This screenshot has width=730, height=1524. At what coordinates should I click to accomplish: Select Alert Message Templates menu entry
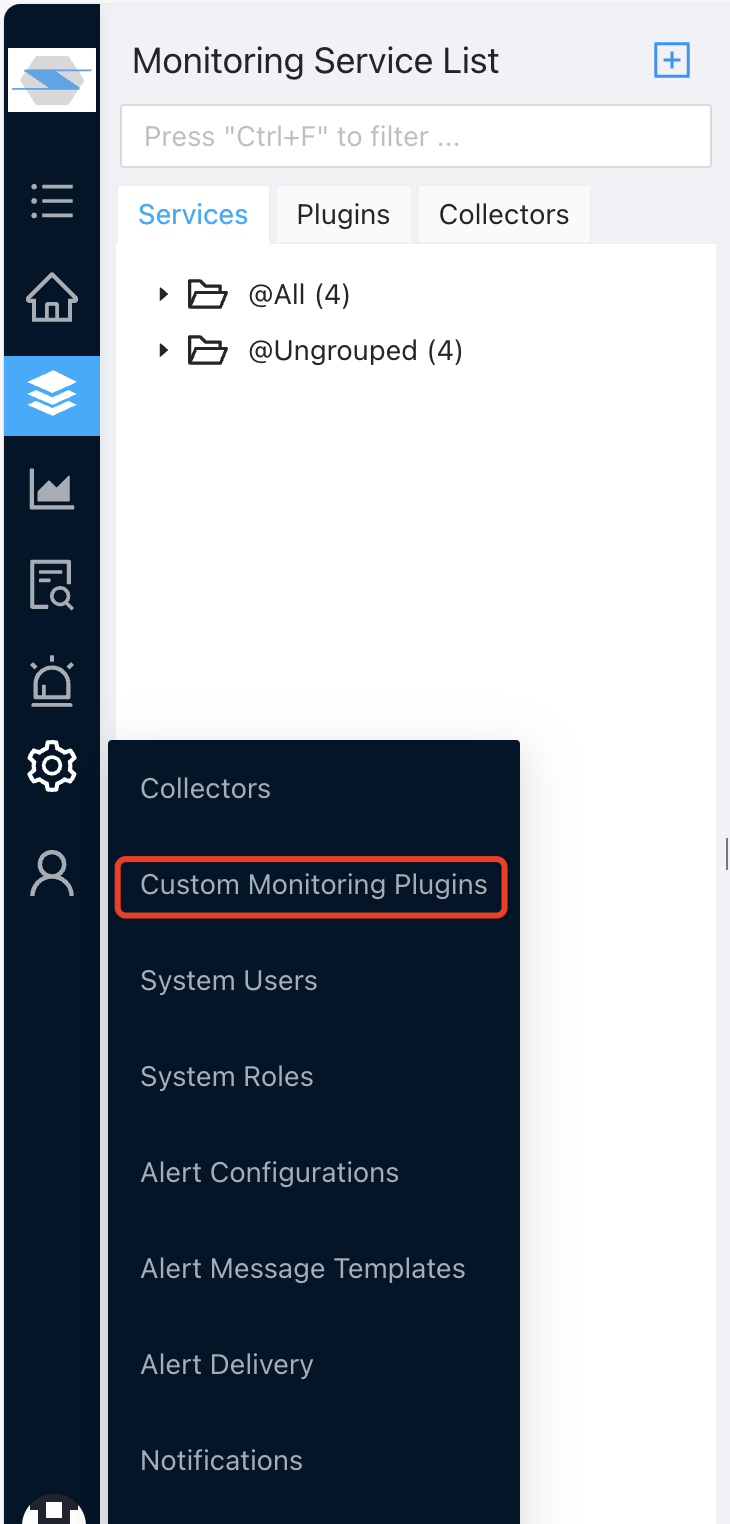click(303, 1269)
